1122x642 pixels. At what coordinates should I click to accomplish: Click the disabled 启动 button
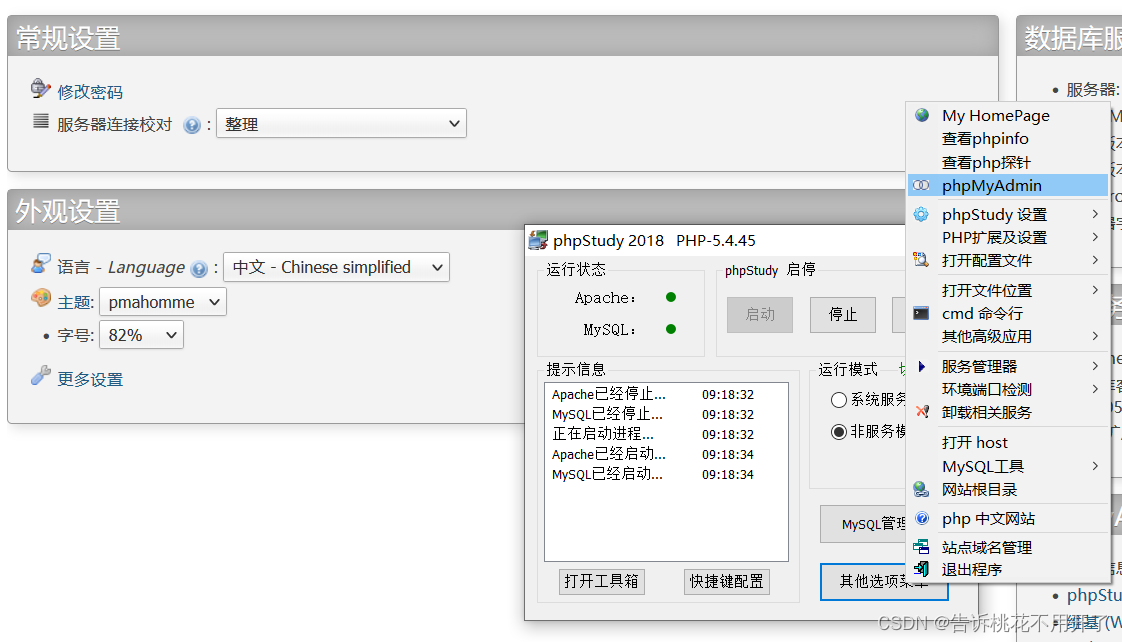(x=760, y=314)
